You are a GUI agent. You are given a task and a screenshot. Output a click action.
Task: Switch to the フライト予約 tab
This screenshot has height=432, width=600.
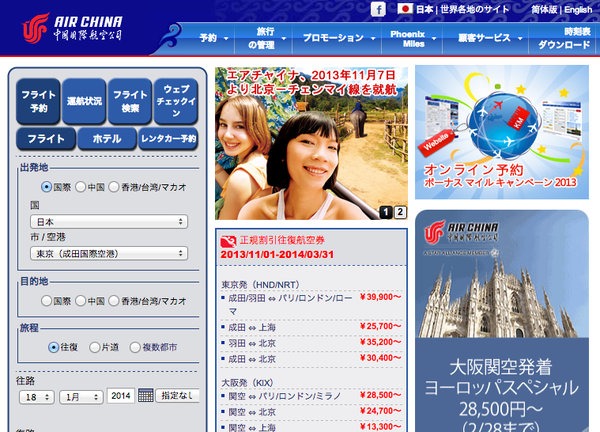(38, 101)
